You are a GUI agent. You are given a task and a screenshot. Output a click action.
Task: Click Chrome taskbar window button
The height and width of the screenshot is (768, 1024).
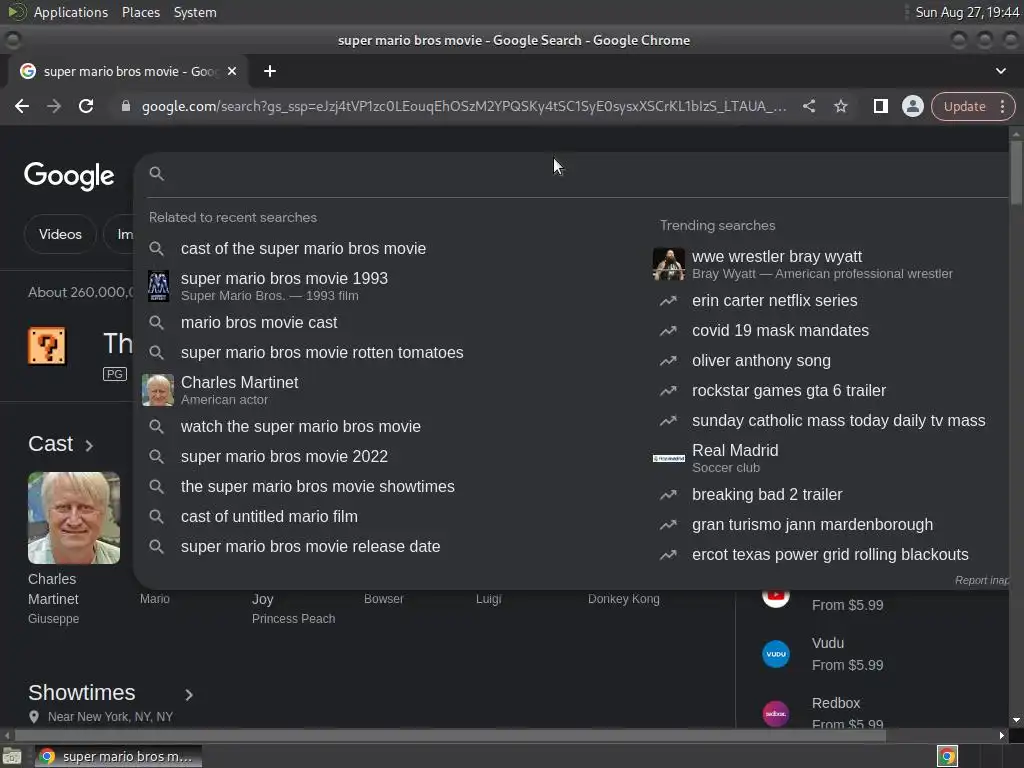point(118,756)
